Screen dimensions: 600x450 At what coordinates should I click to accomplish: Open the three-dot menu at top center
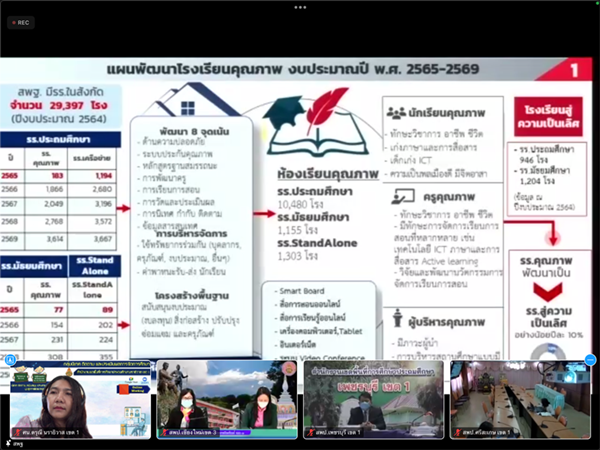[299, 6]
